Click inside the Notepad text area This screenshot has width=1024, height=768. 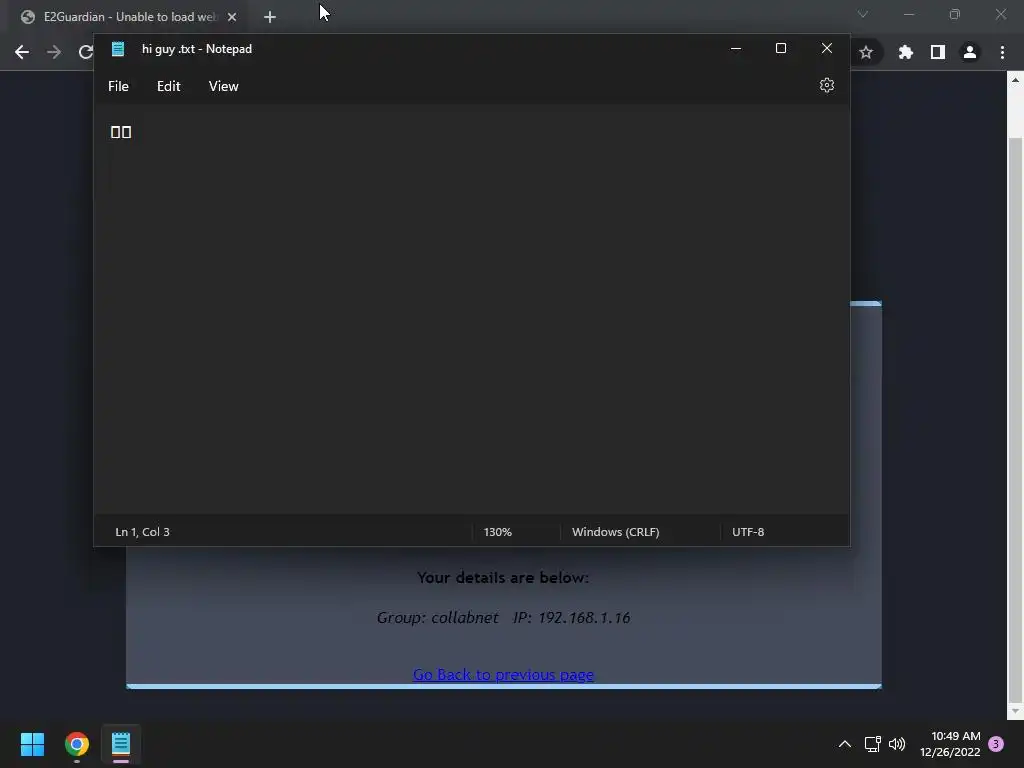pyautogui.click(x=472, y=308)
